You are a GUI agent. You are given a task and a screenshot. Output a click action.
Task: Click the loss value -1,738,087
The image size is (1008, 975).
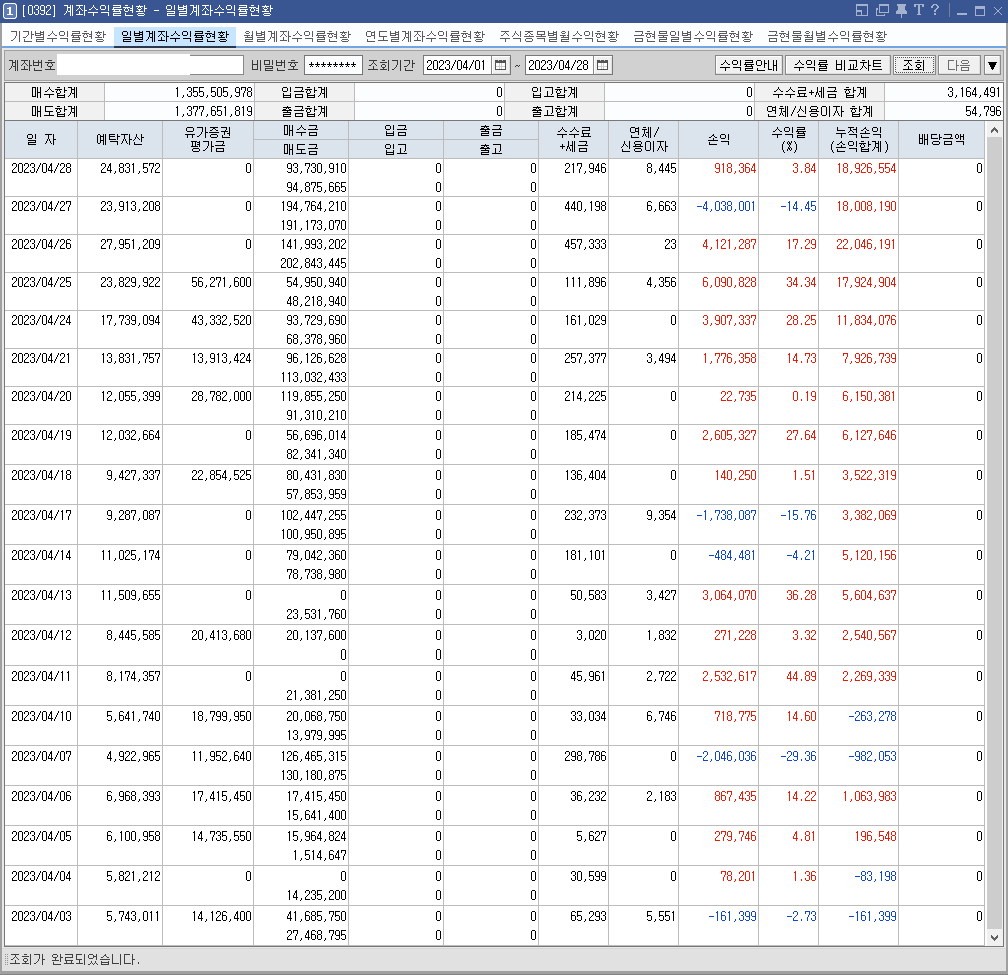726,515
